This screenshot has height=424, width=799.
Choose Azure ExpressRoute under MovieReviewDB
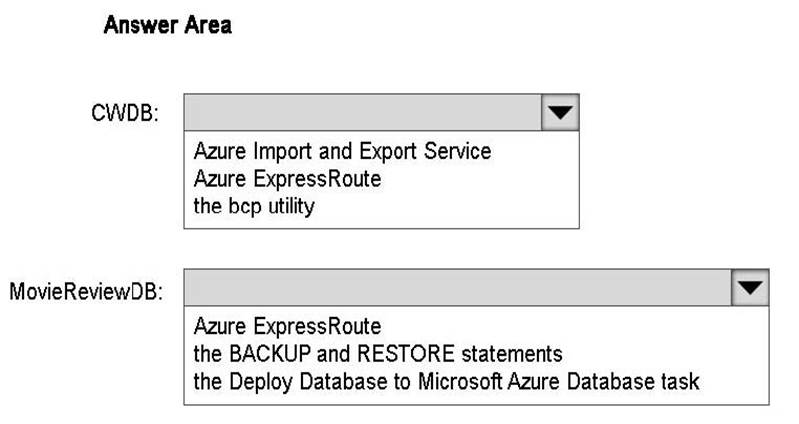tap(287, 326)
